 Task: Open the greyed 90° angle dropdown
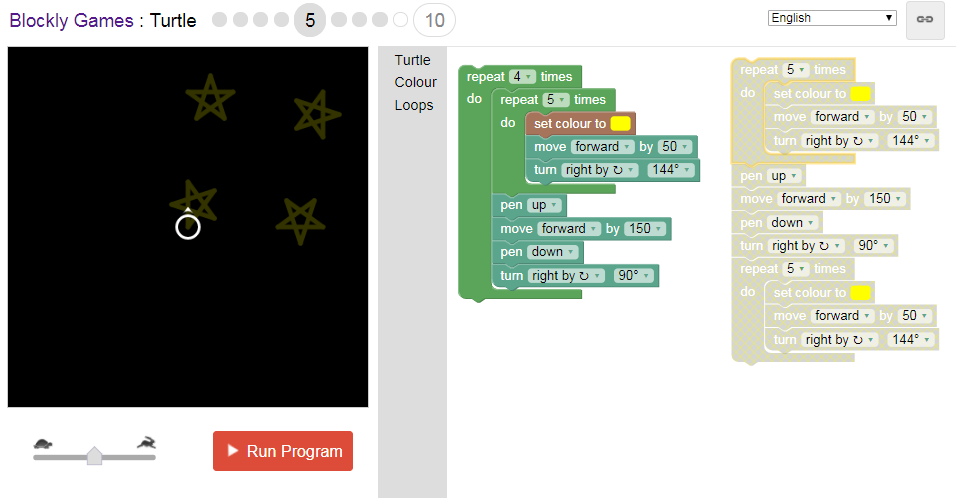click(874, 246)
